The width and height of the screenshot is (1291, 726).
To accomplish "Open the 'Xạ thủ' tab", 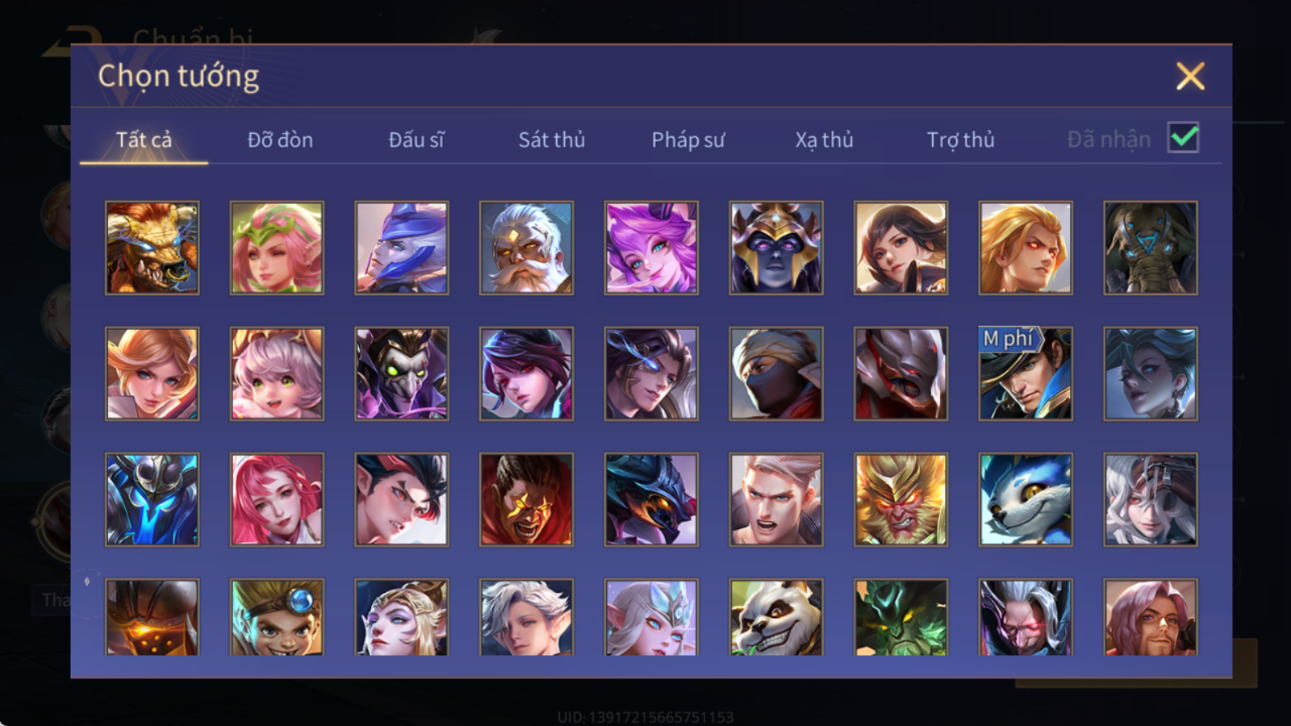I will (824, 140).
